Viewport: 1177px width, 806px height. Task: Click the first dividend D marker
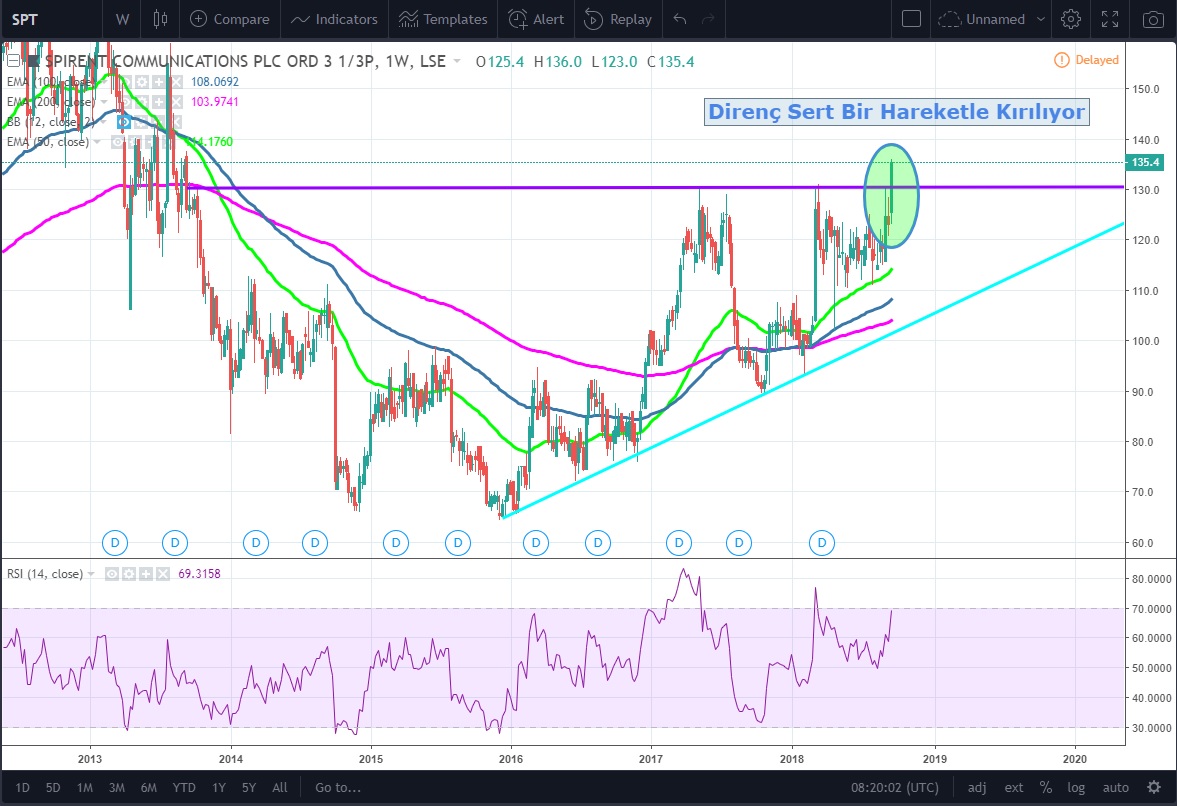click(x=115, y=543)
